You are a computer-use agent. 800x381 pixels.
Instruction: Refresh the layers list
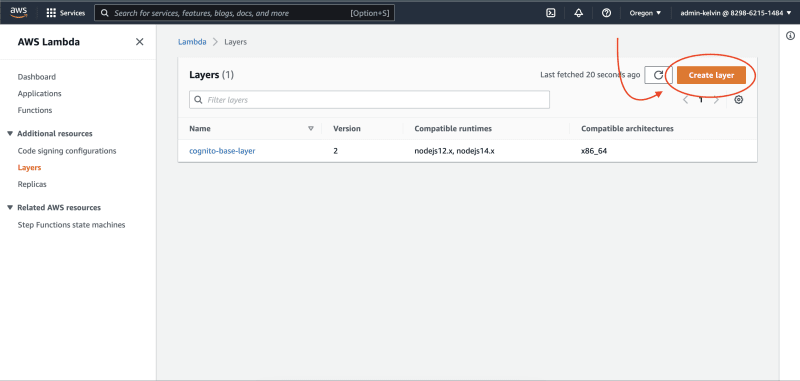(x=659, y=75)
